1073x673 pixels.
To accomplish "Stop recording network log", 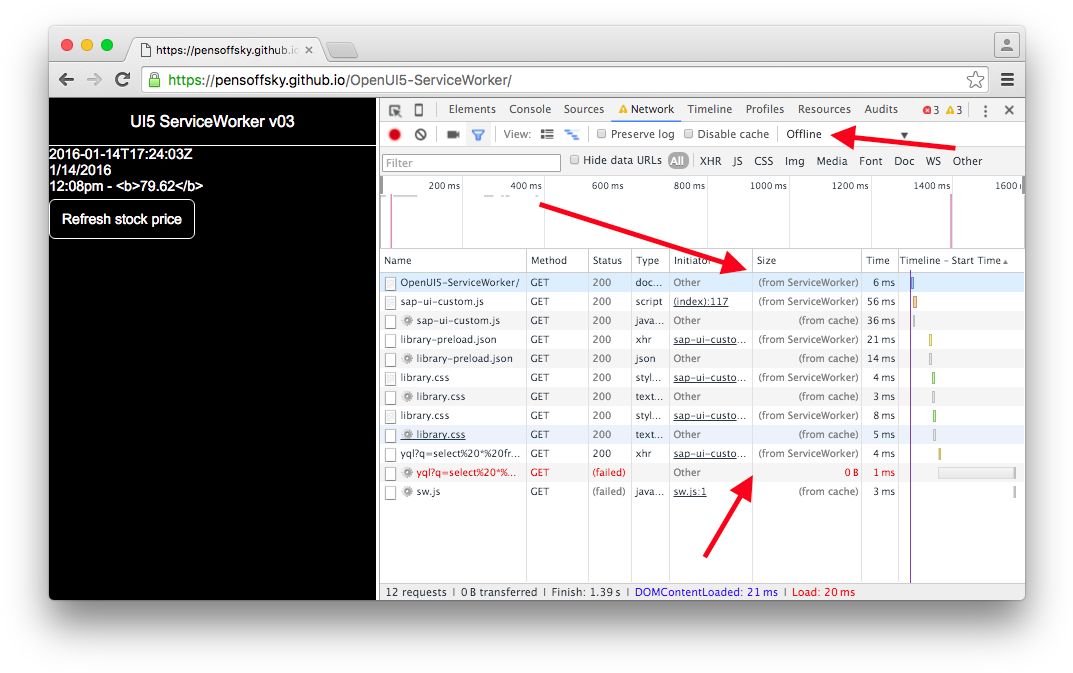I will (395, 134).
